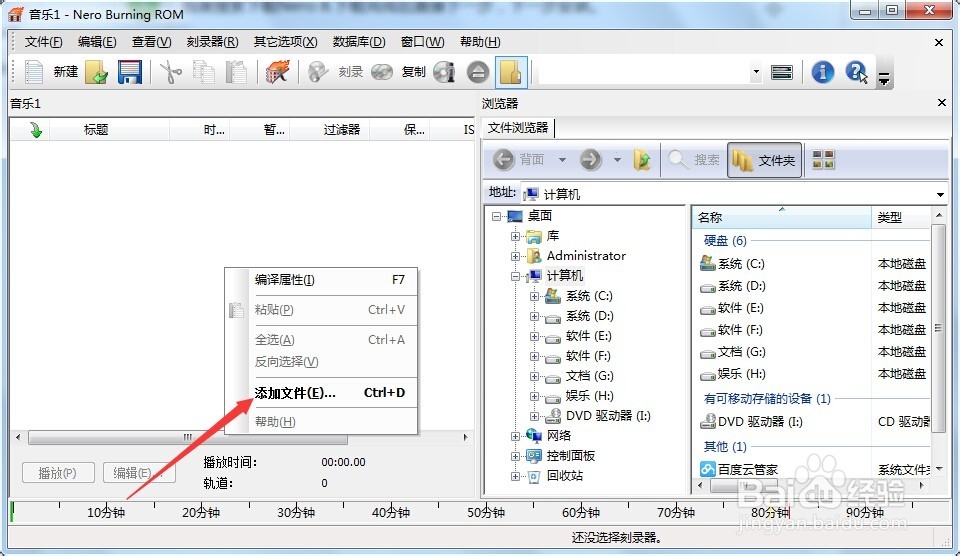Click the 标题 column header in track list
960x556 pixels.
click(109, 129)
